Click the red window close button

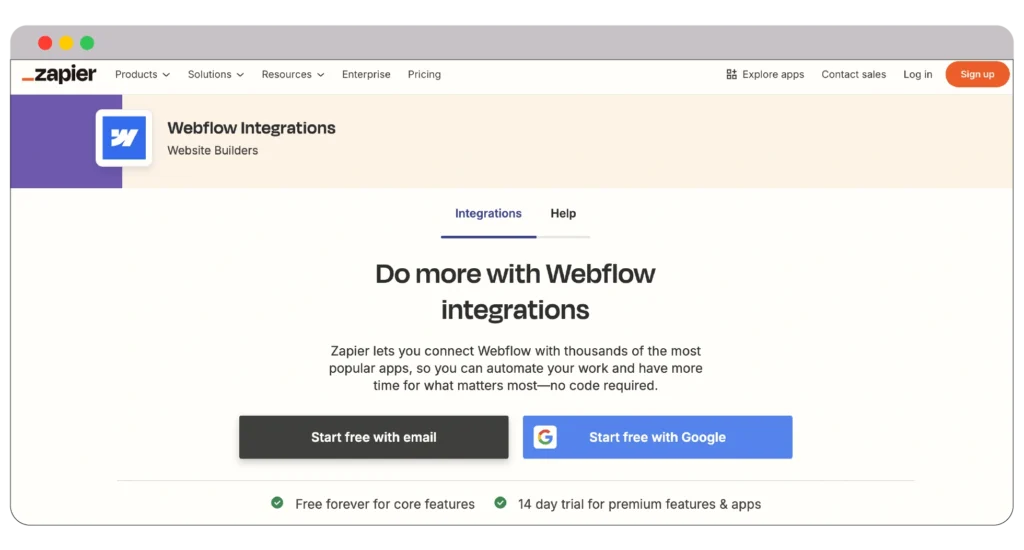tap(45, 43)
